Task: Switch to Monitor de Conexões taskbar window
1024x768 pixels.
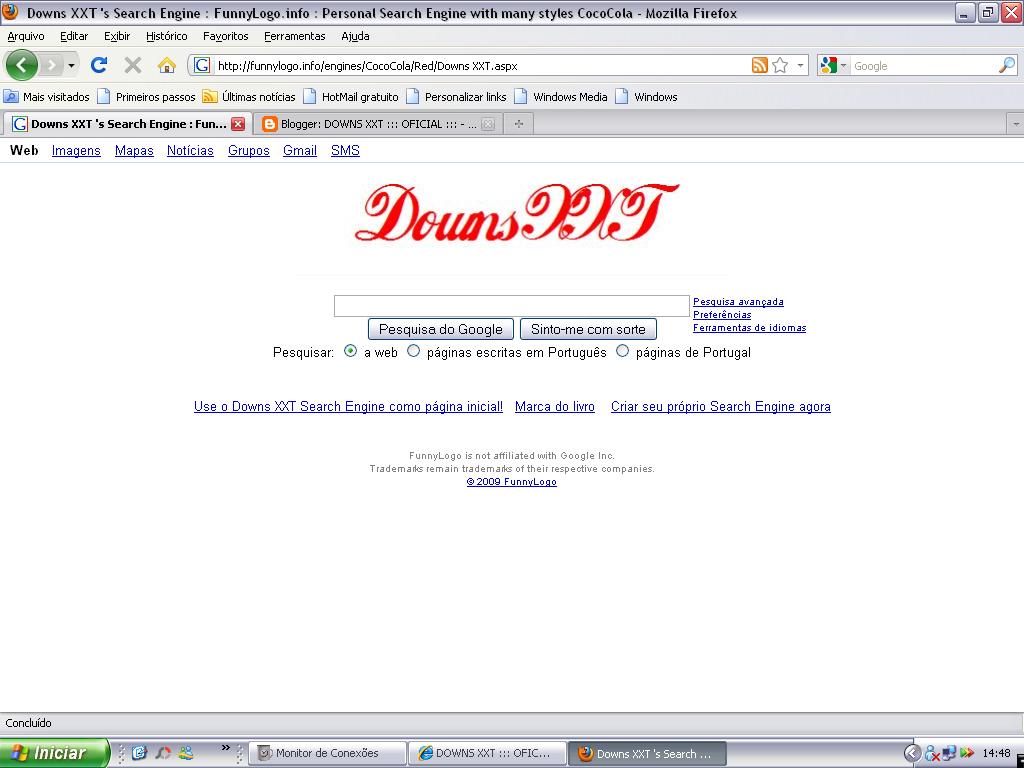Action: [x=328, y=754]
